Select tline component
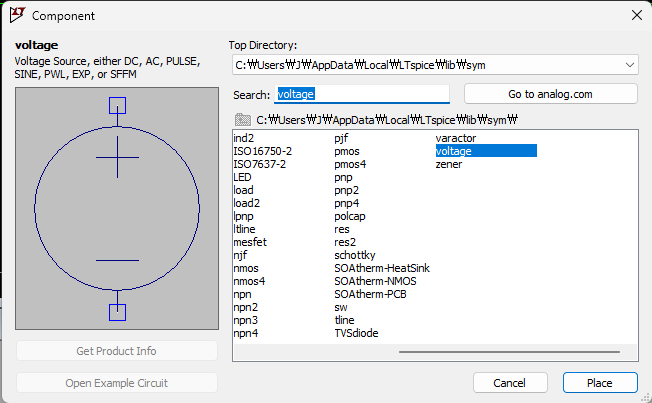 tap(345, 320)
